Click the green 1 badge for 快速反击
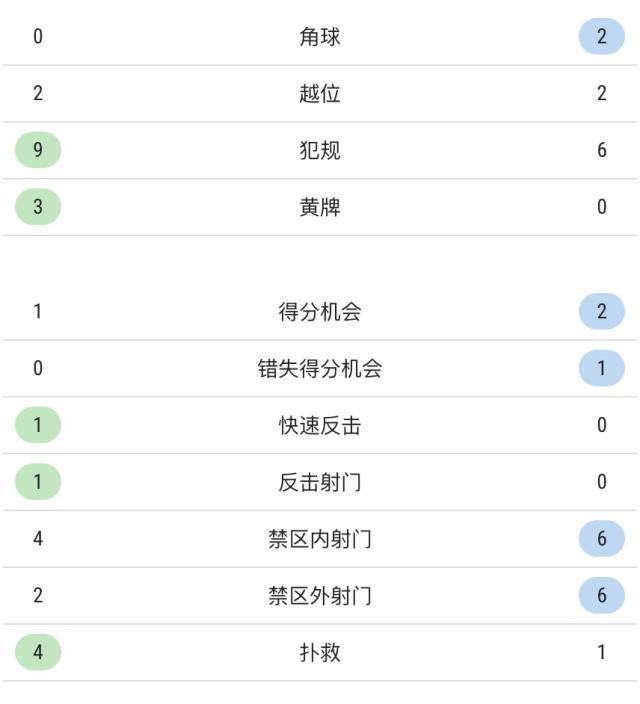 (38, 426)
